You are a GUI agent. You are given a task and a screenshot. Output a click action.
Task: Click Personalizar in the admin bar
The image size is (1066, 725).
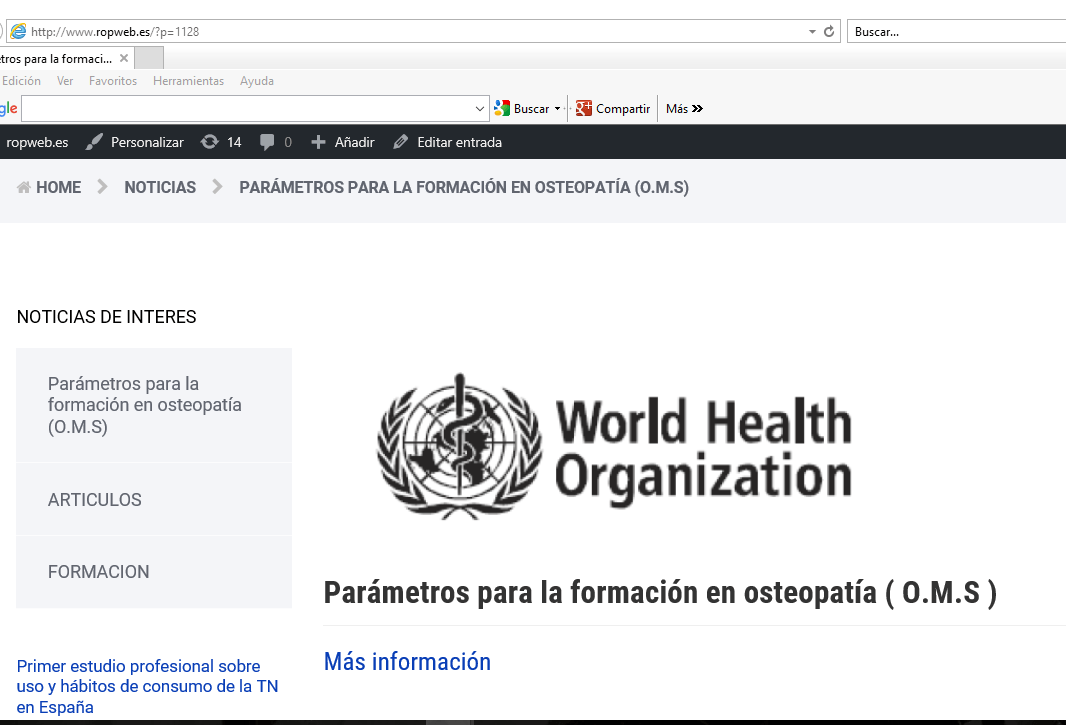click(135, 142)
